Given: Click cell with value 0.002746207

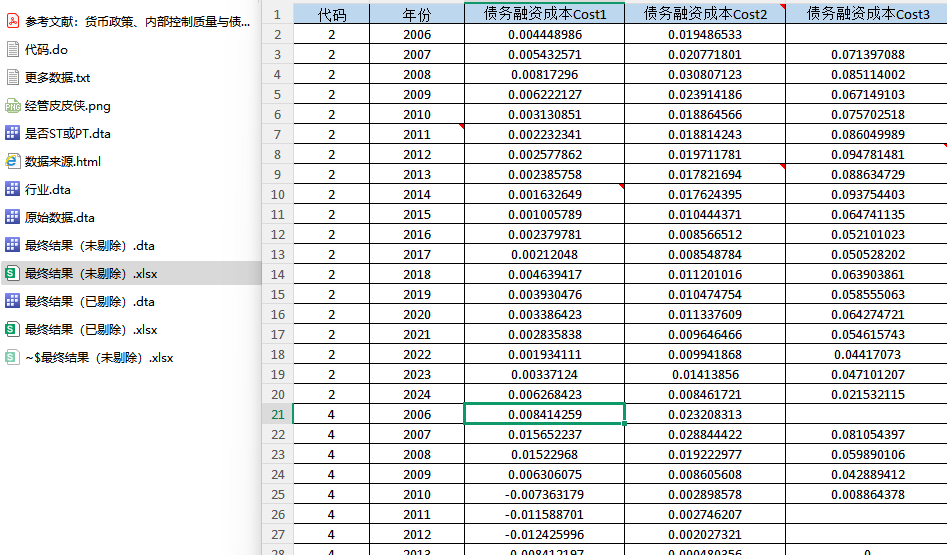Looking at the screenshot, I should (x=705, y=514).
